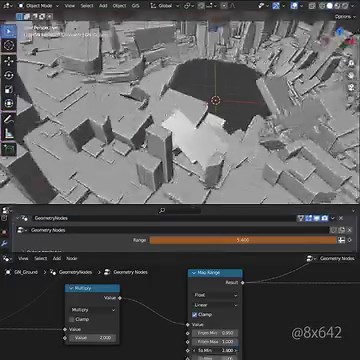Image resolution: width=360 pixels, height=360 pixels.
Task: Open the node editor Node menu
Action: pos(72,258)
